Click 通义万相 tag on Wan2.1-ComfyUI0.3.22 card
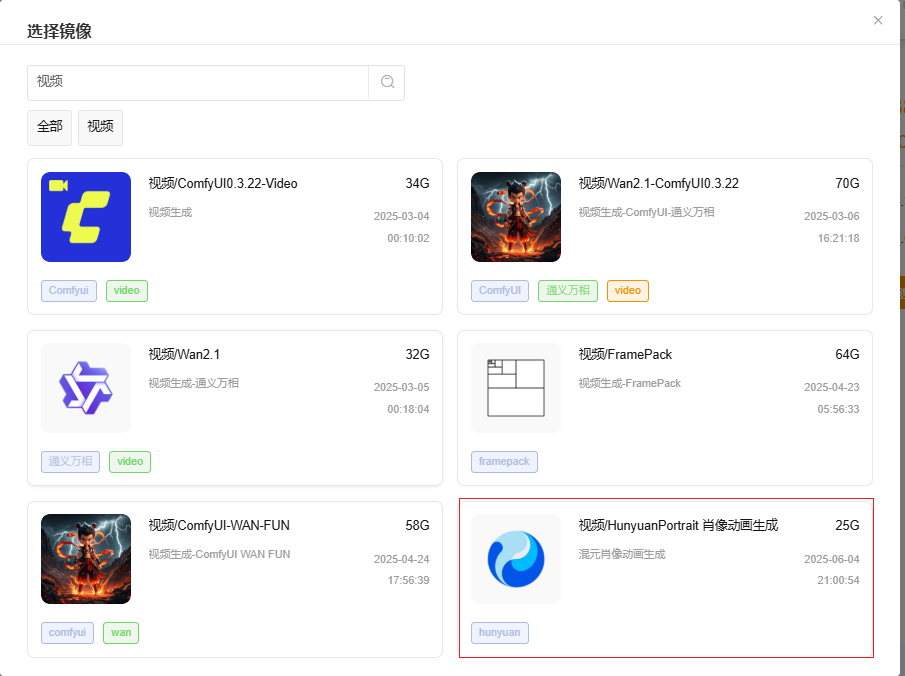905x676 pixels. pos(568,290)
